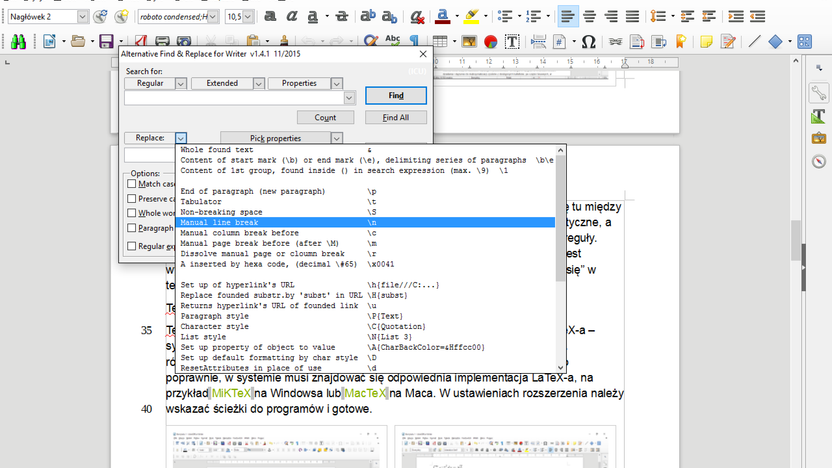Click the Insert Chart pie icon
Screen dimensions: 832x468
coord(491,41)
